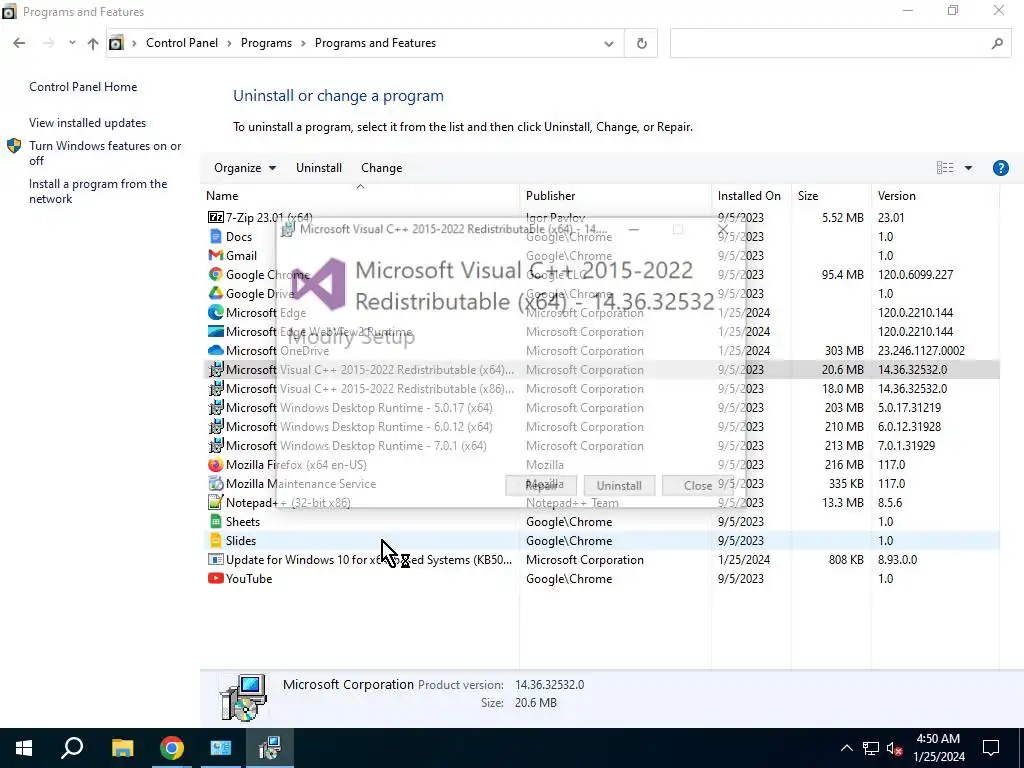Click Igor Pavlov publisher cell
This screenshot has width=1024, height=768.
pyautogui.click(x=556, y=217)
